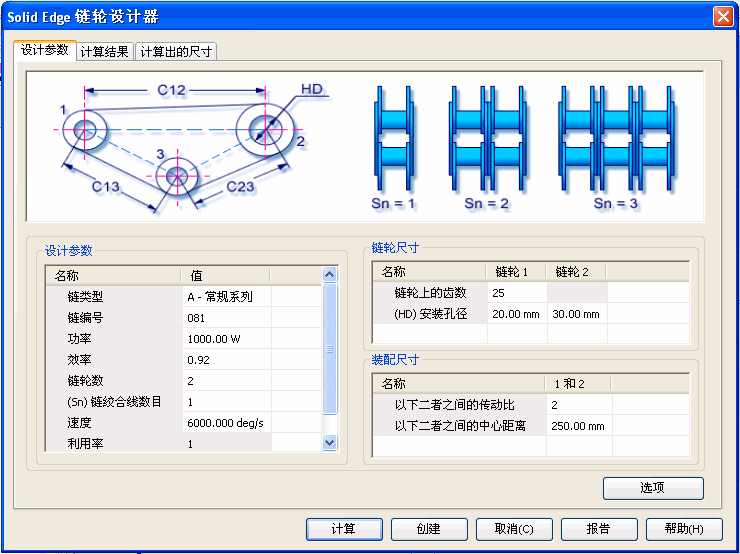Open the 报告 report button
This screenshot has width=740, height=554.
(599, 529)
